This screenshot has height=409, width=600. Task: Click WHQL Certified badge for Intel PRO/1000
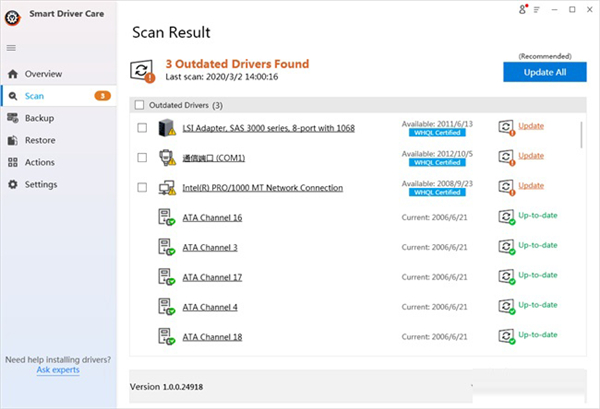point(437,192)
